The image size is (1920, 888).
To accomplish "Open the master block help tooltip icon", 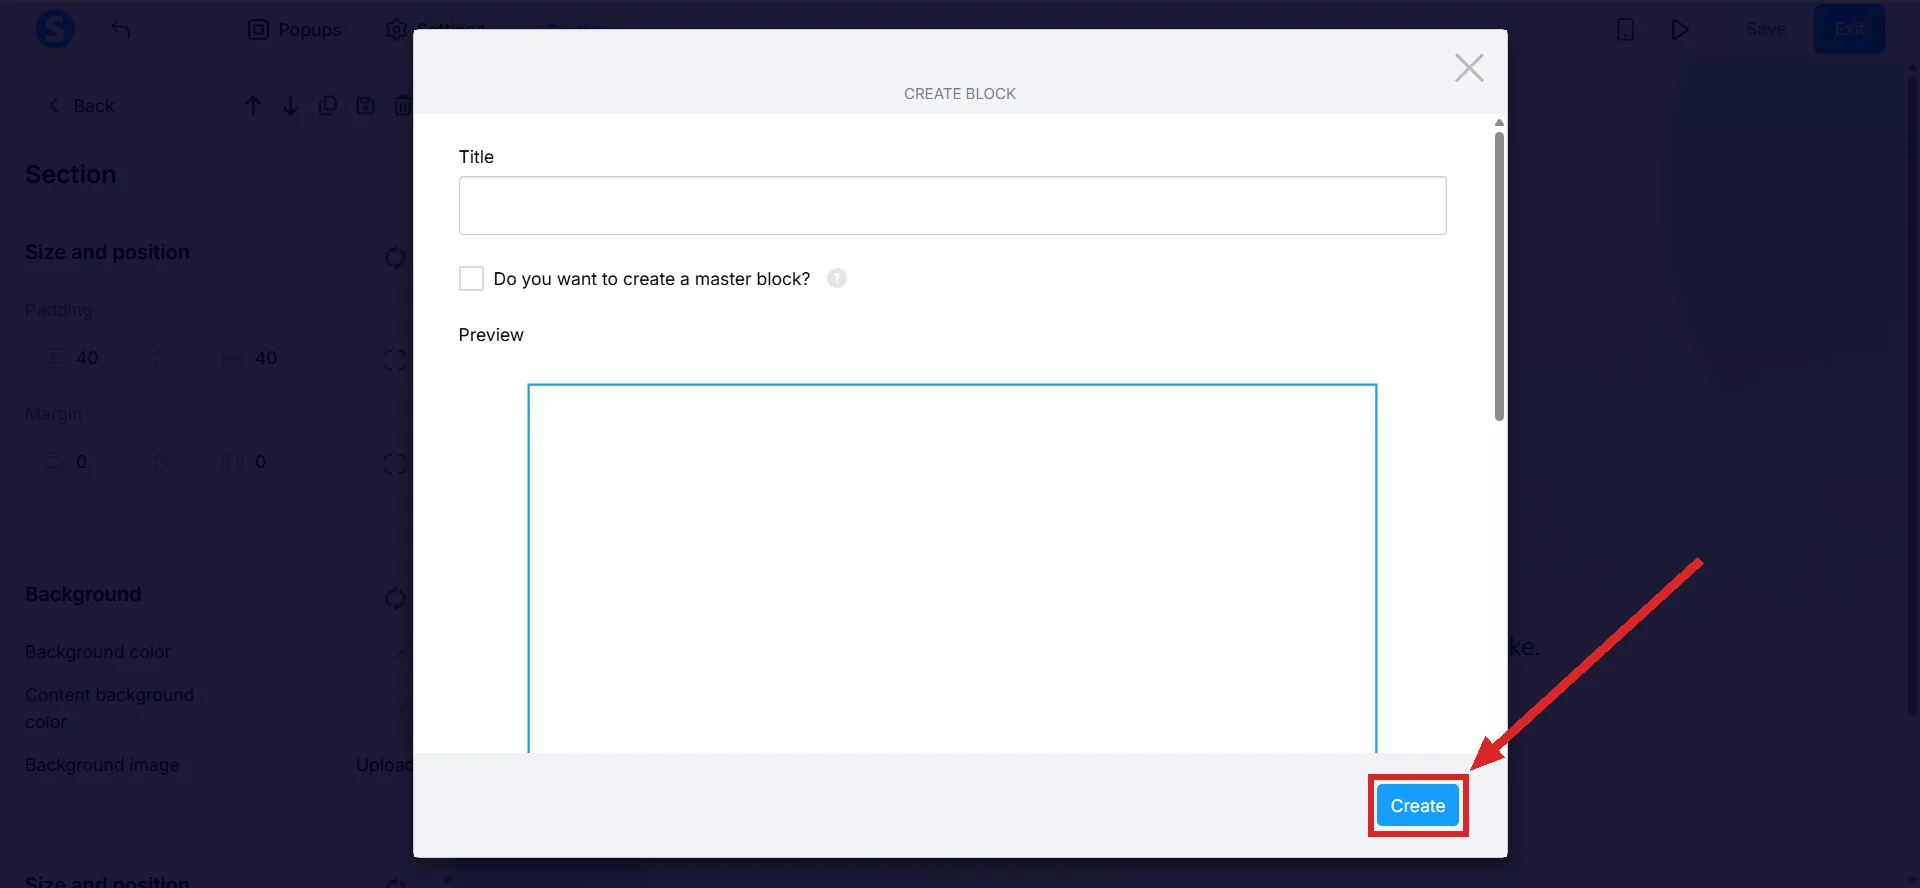I will (x=837, y=278).
